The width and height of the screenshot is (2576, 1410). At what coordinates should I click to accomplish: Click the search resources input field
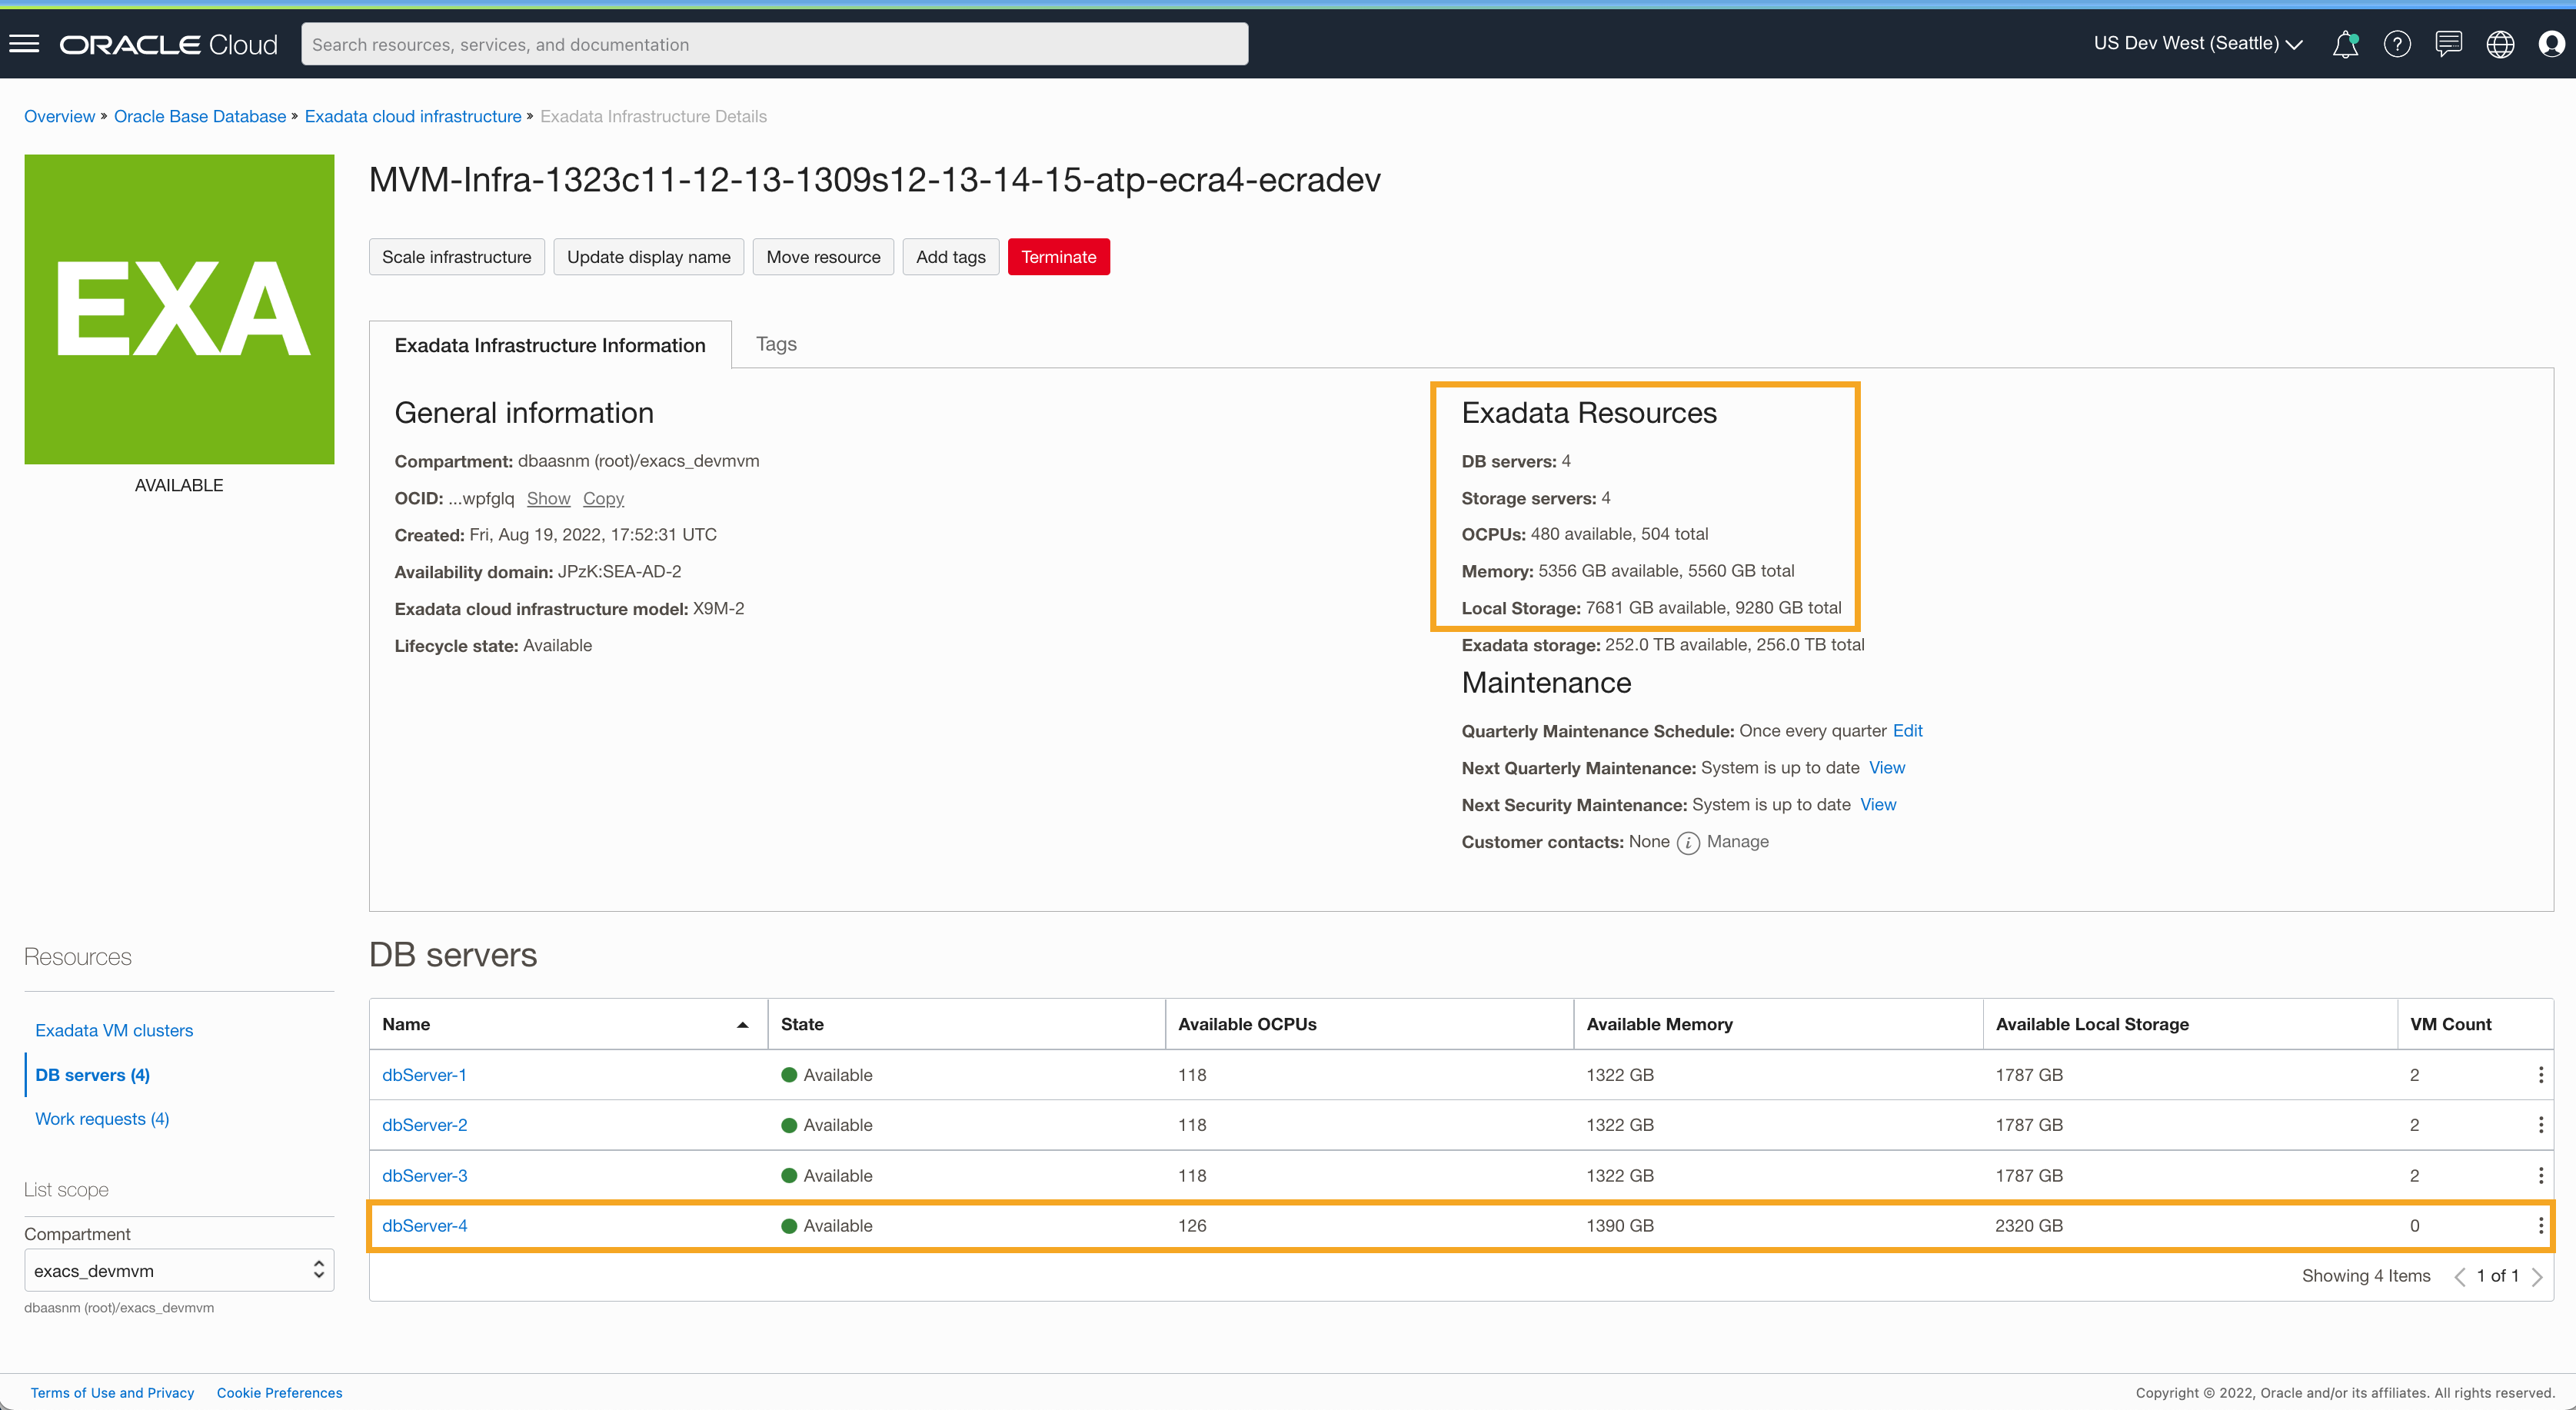(x=775, y=43)
